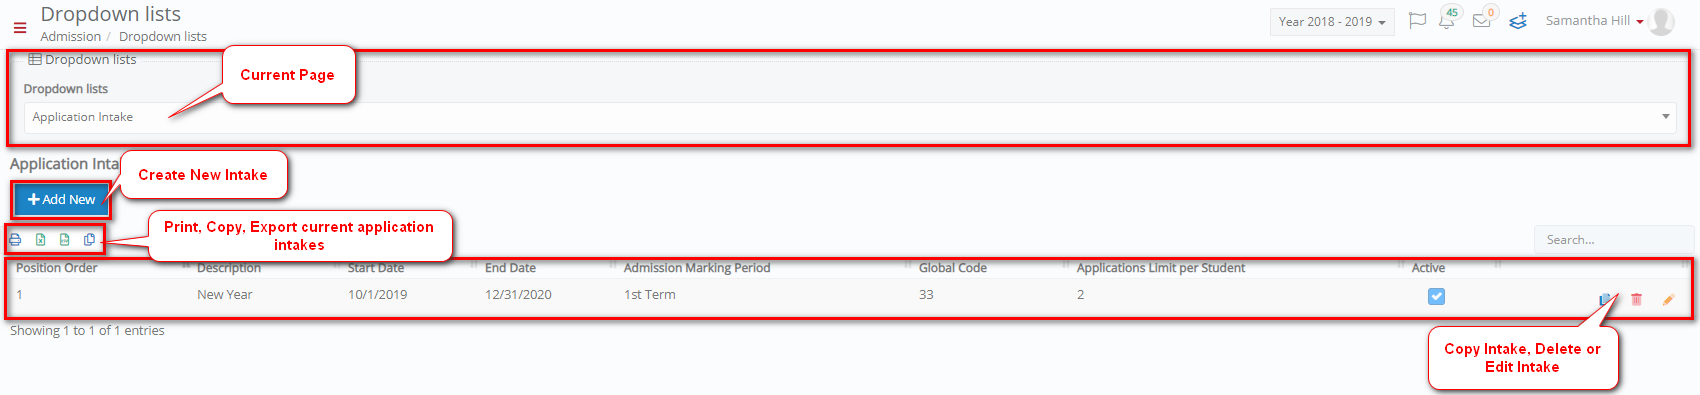
Task: Delete the New Year intake
Action: tap(1637, 299)
